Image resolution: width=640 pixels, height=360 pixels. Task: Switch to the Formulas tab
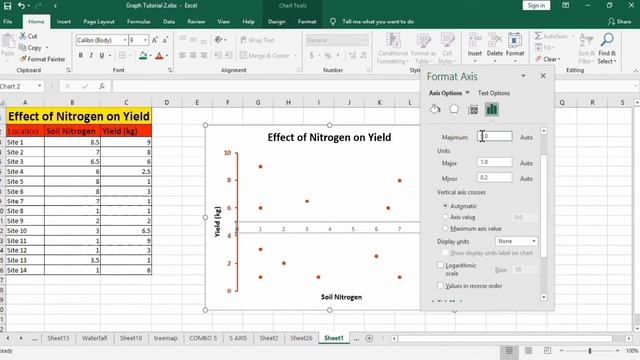pos(139,22)
